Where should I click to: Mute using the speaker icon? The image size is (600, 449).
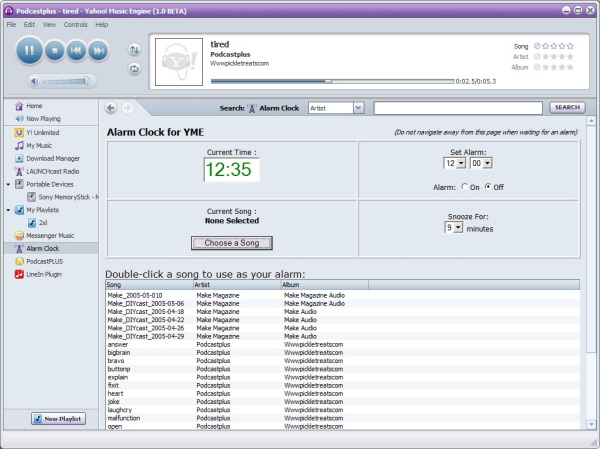click(34, 81)
